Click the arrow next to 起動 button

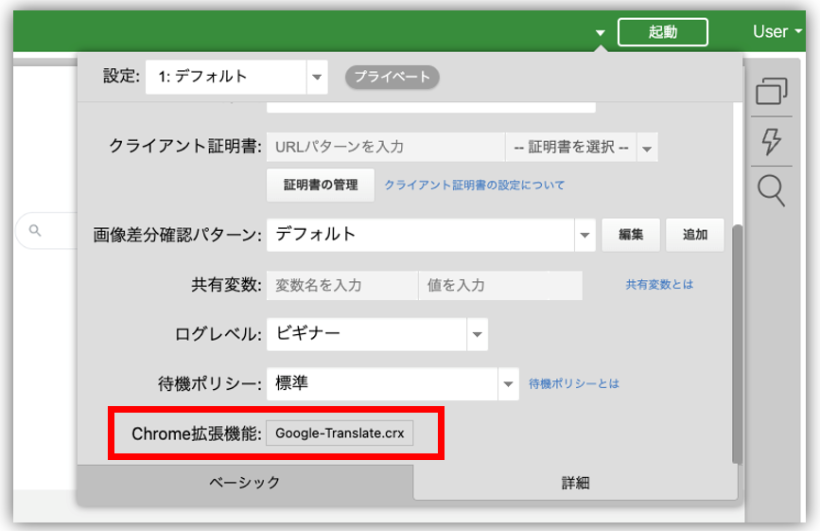pyautogui.click(x=600, y=33)
